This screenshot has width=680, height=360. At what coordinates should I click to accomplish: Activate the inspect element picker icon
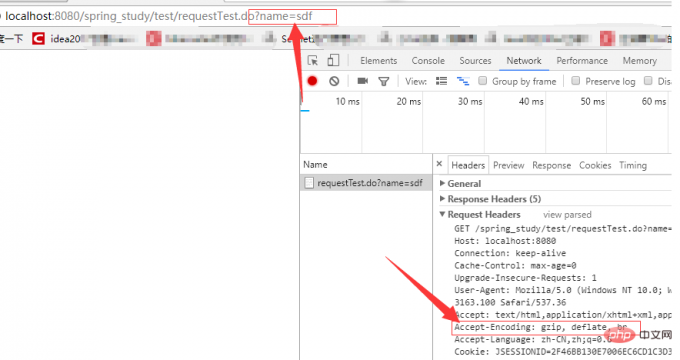tap(312, 60)
